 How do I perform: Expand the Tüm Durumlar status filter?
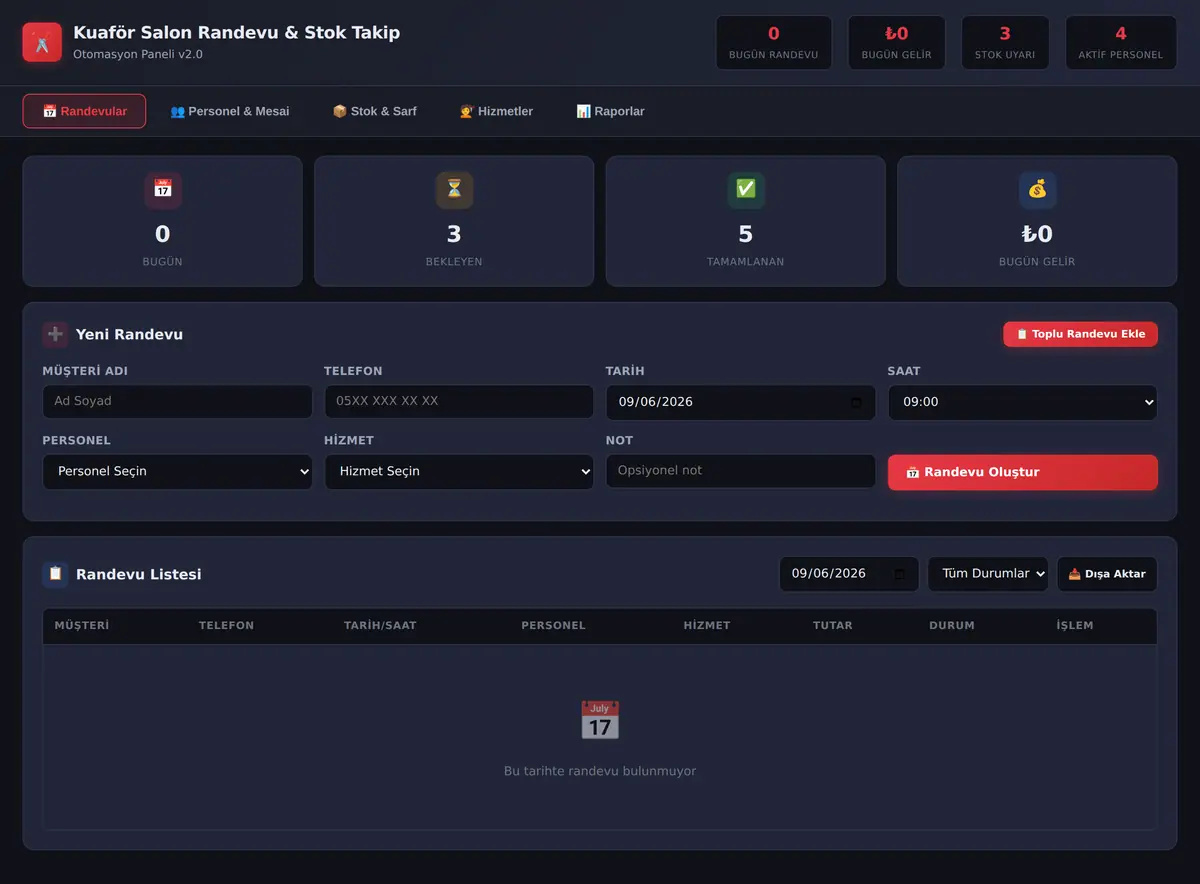pyautogui.click(x=988, y=574)
